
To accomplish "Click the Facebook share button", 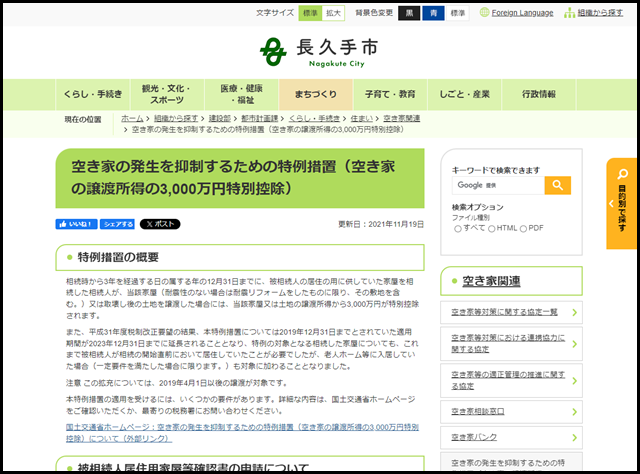I will (x=117, y=224).
